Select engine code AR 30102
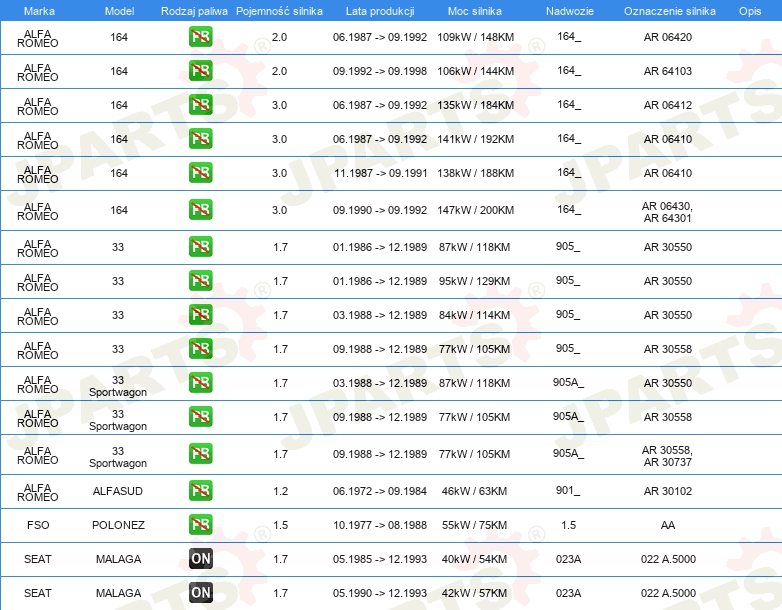Image resolution: width=782 pixels, height=610 pixels. [668, 491]
